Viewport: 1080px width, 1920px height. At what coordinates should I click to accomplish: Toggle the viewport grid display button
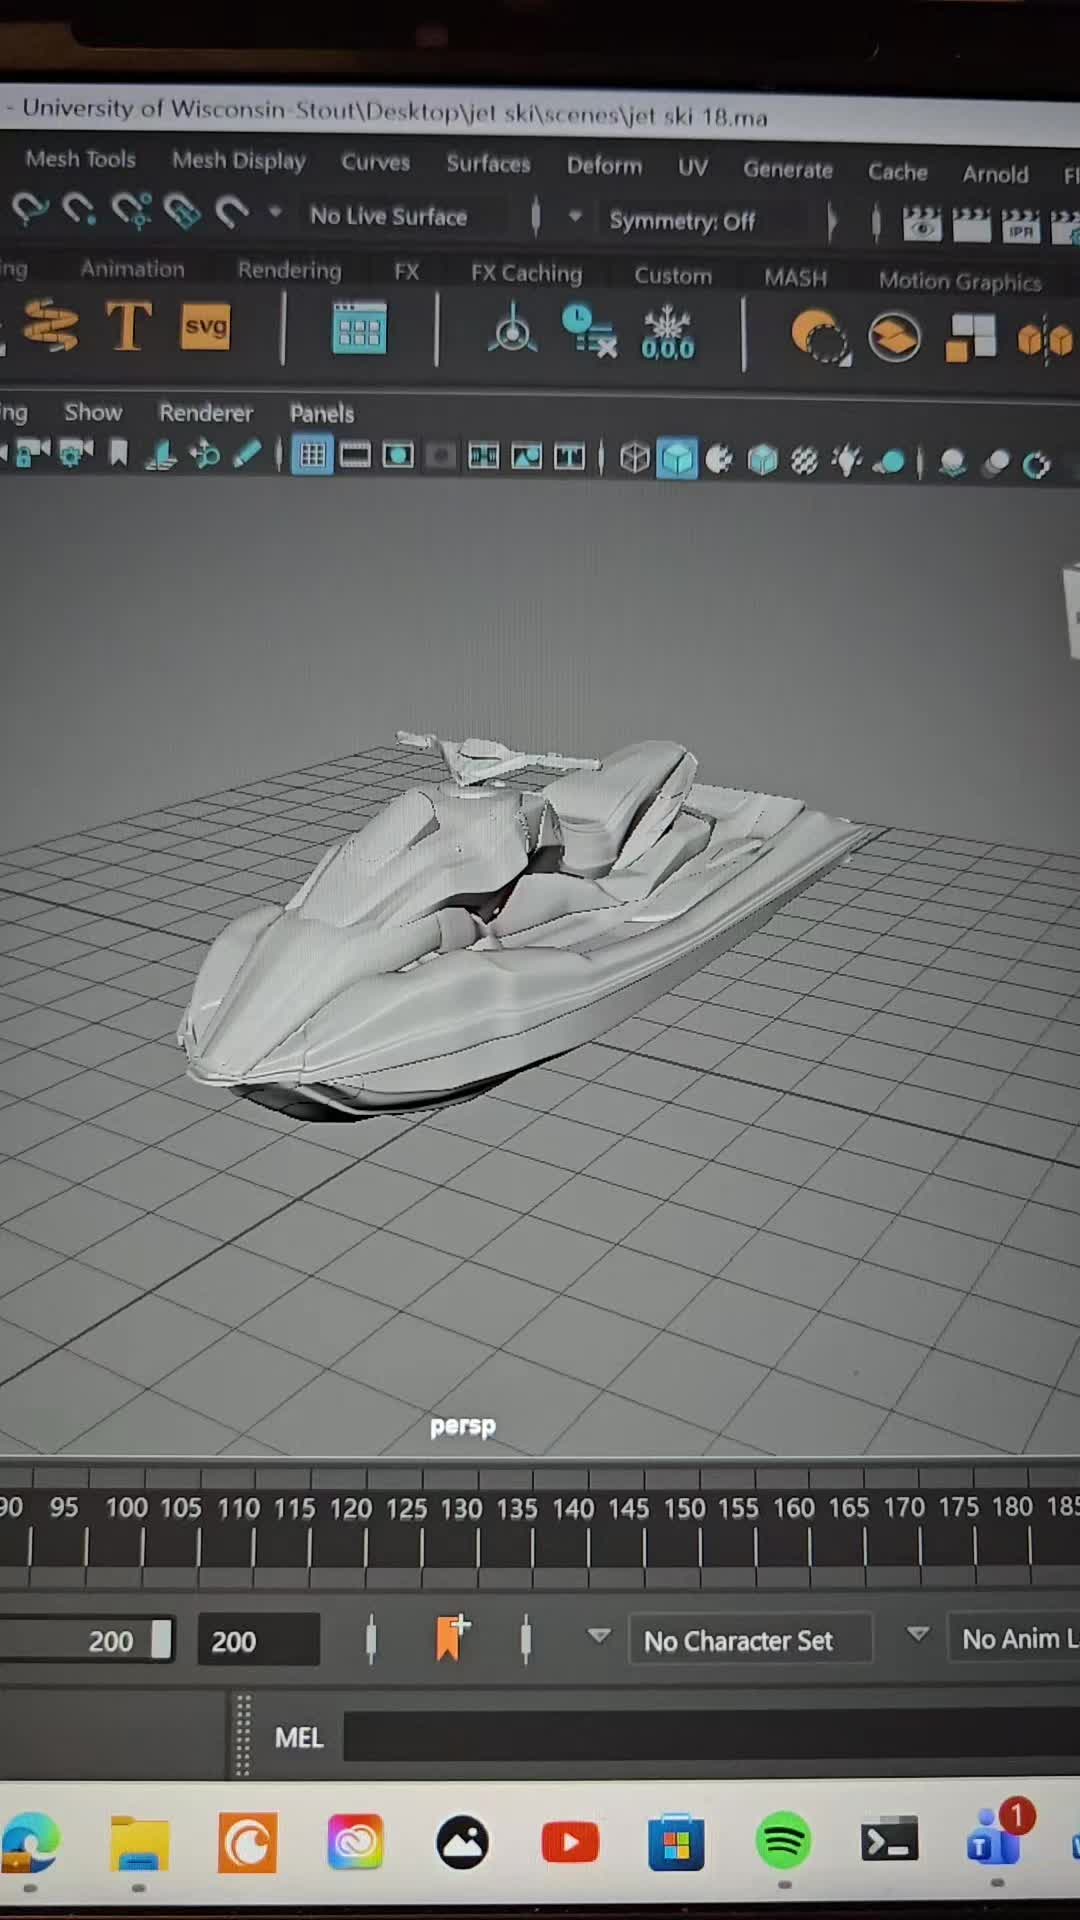[x=312, y=456]
